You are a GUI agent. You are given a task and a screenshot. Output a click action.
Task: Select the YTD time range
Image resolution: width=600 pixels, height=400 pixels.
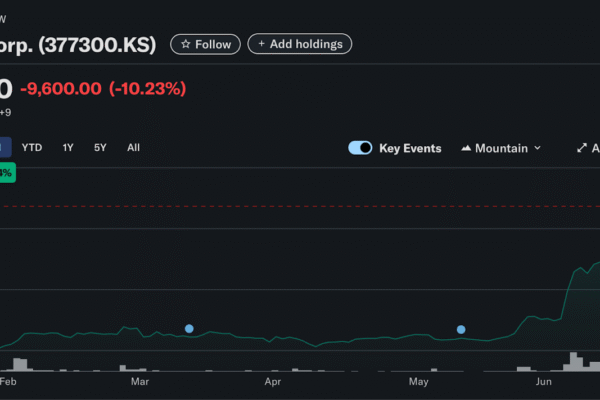[x=32, y=148]
